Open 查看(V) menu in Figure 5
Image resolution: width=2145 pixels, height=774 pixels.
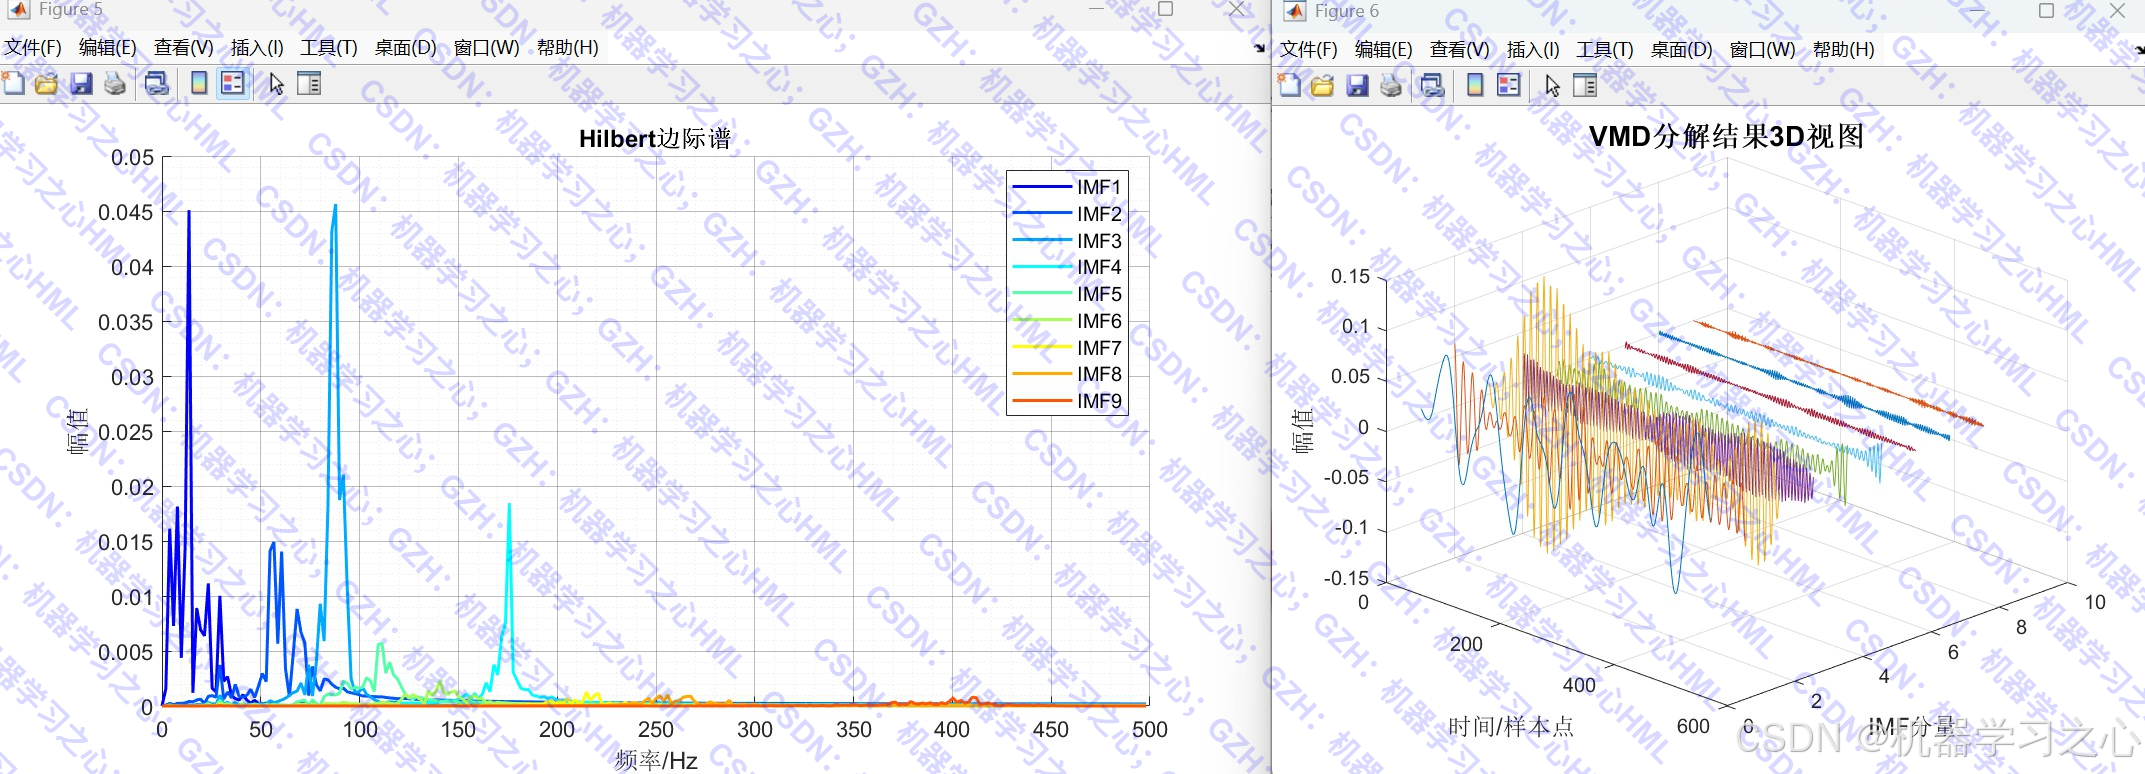184,47
